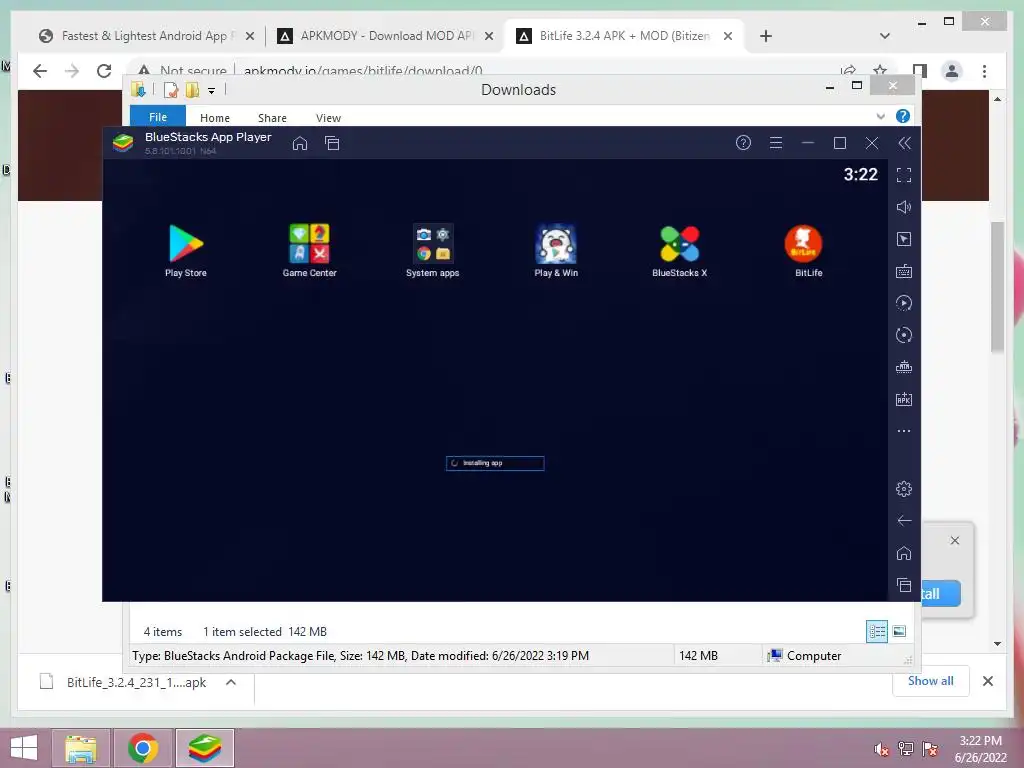Open the View ribbon tab in Downloads window
The image size is (1024, 768).
tap(328, 118)
